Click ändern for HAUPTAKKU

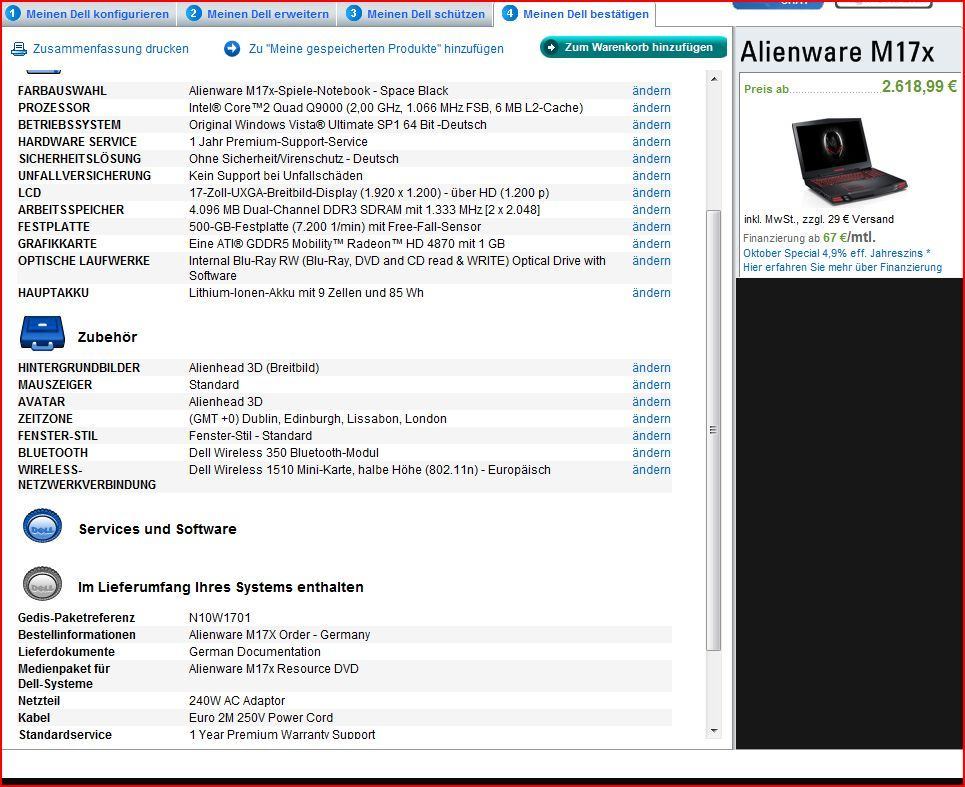(651, 293)
